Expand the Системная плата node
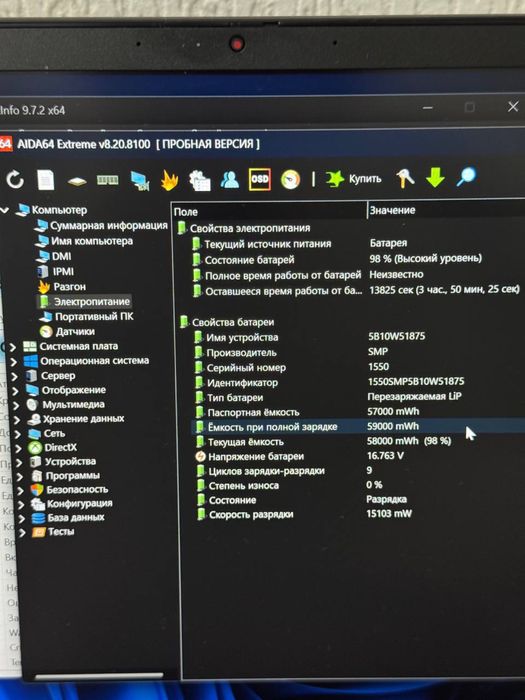The width and height of the screenshot is (525, 700). (13, 347)
